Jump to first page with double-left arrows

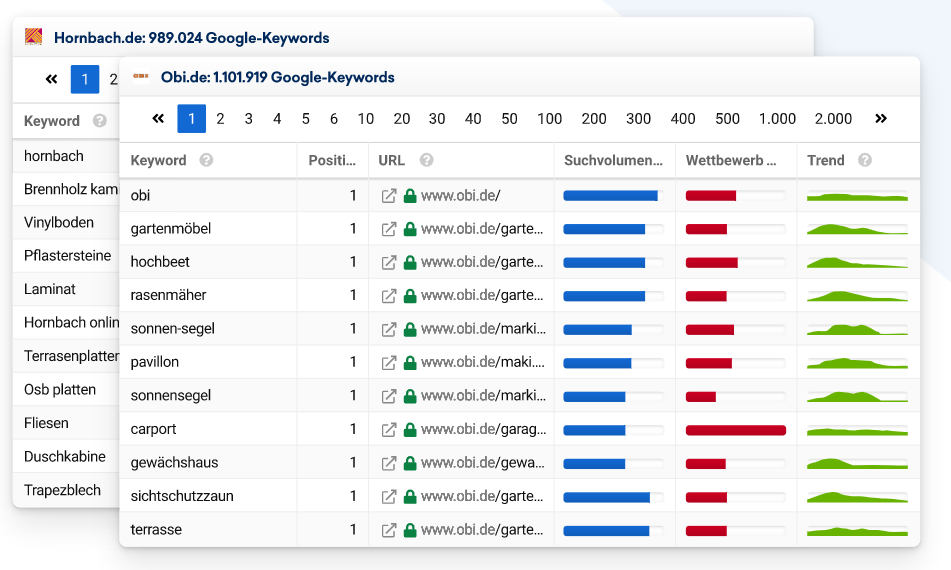pos(158,119)
